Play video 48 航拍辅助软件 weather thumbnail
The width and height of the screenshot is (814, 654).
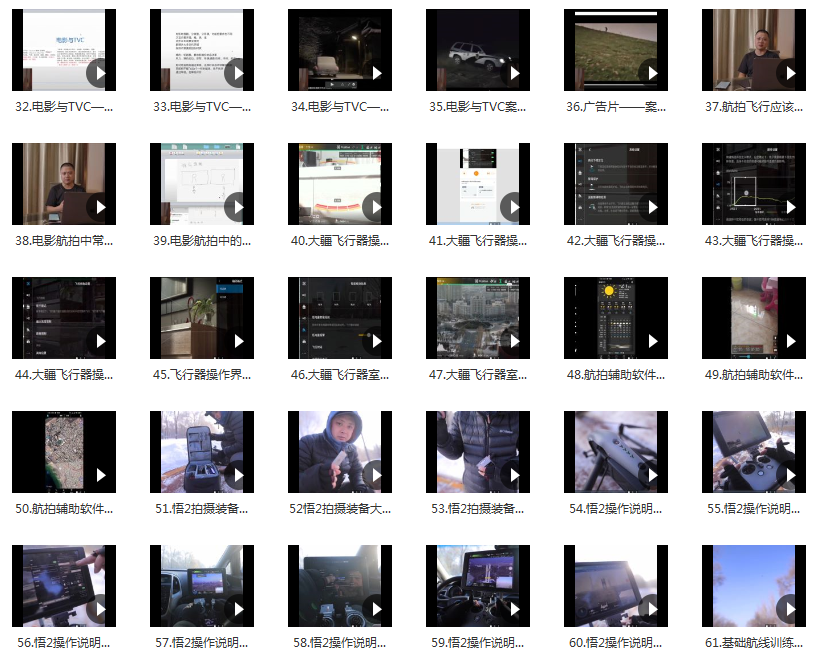(650, 341)
